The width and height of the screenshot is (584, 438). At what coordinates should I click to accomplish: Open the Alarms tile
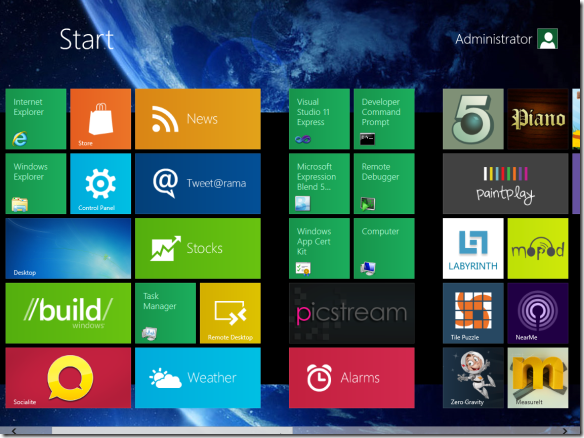(352, 378)
